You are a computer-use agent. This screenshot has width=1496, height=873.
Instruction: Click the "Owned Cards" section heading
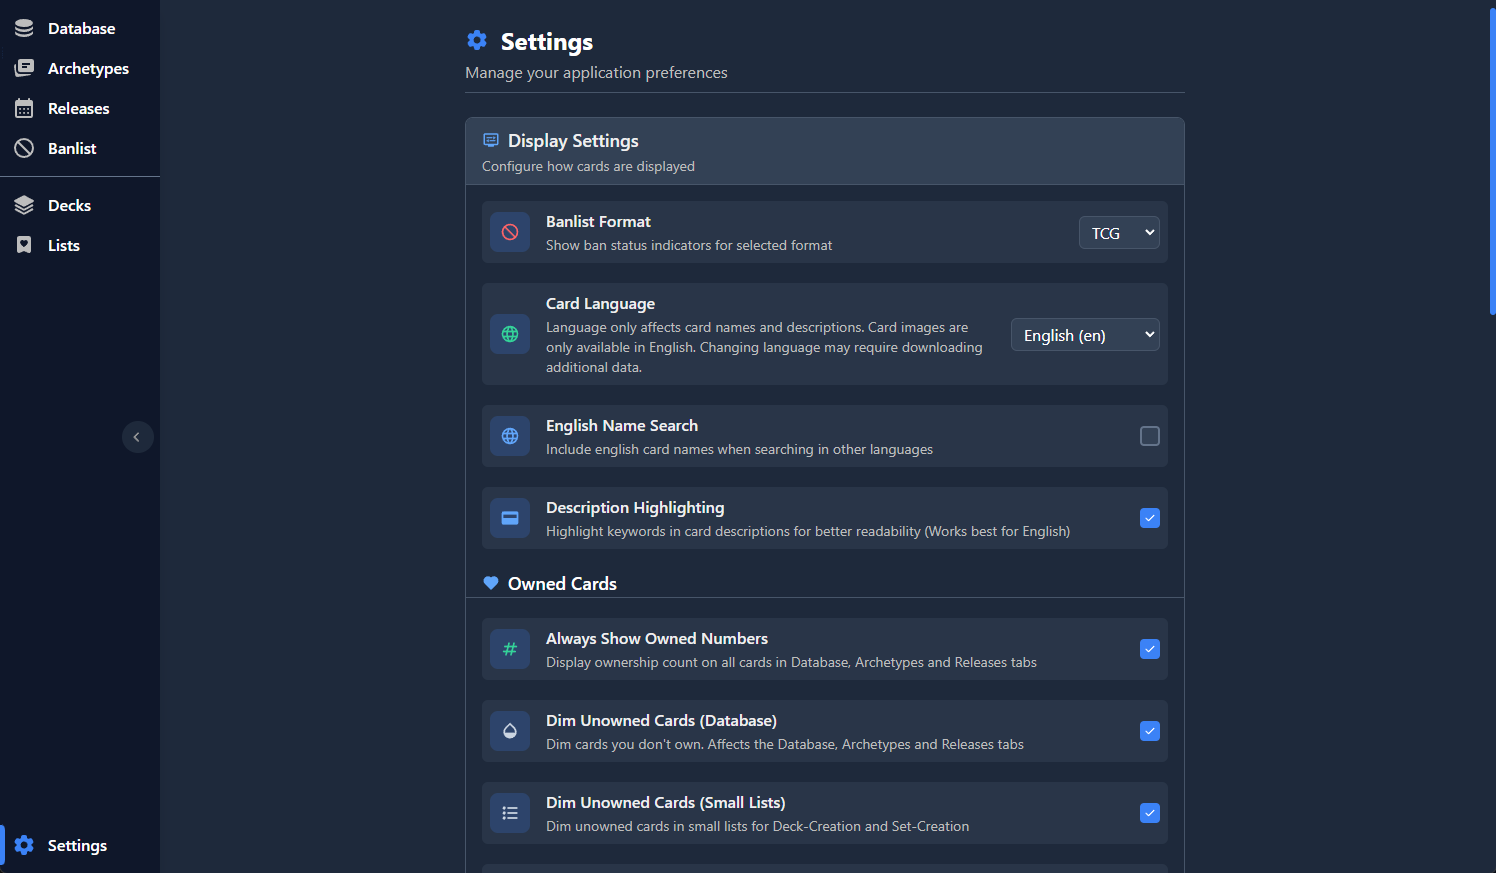[562, 584]
